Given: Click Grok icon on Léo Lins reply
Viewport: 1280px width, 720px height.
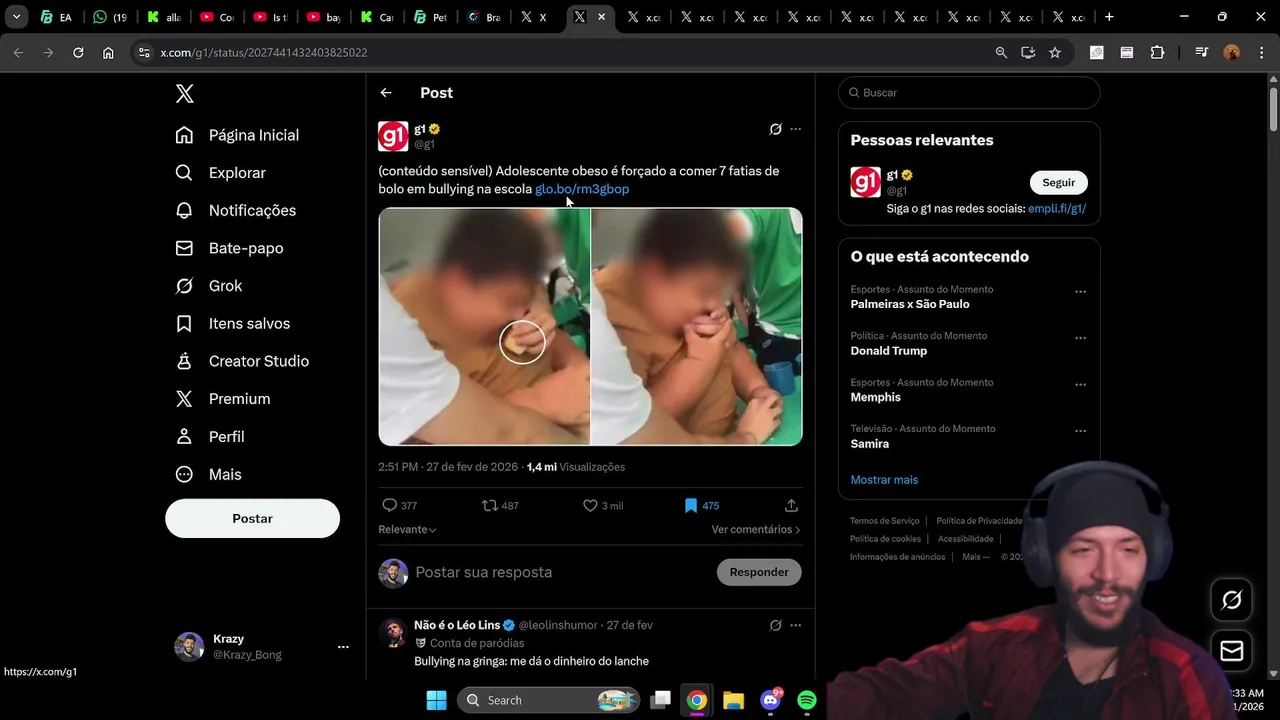Looking at the screenshot, I should [775, 625].
